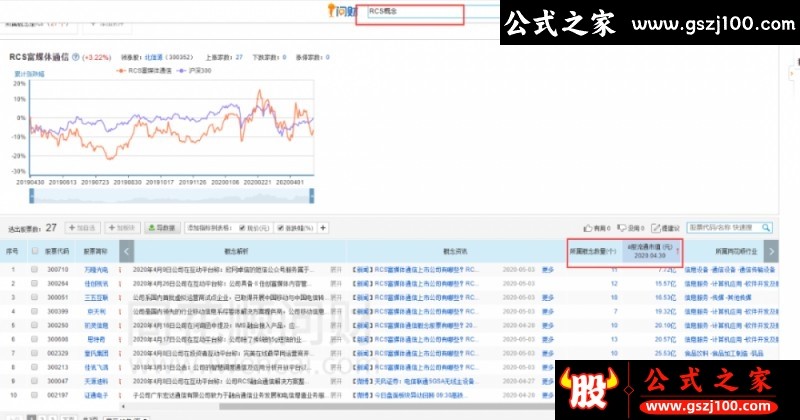Click red marker icon beside 万隆光电
This screenshot has width=800, height=420.
click(x=120, y=269)
